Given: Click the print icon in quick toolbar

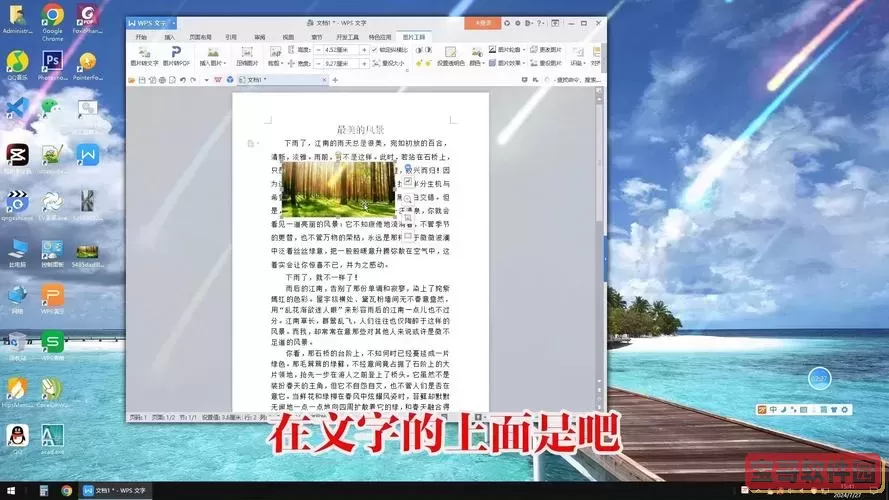Looking at the screenshot, I should (162, 80).
